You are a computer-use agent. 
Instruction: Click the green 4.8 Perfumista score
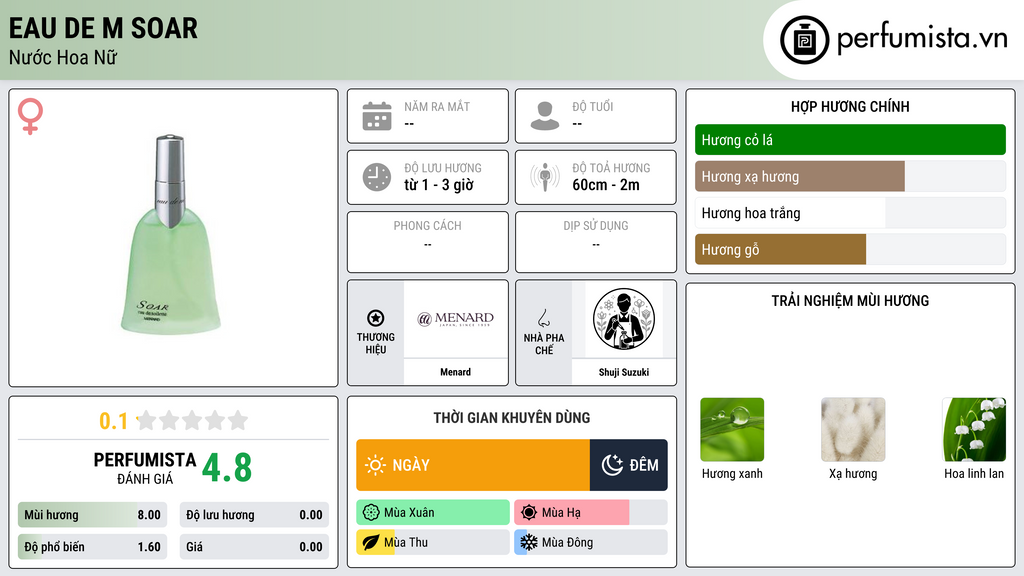(227, 468)
